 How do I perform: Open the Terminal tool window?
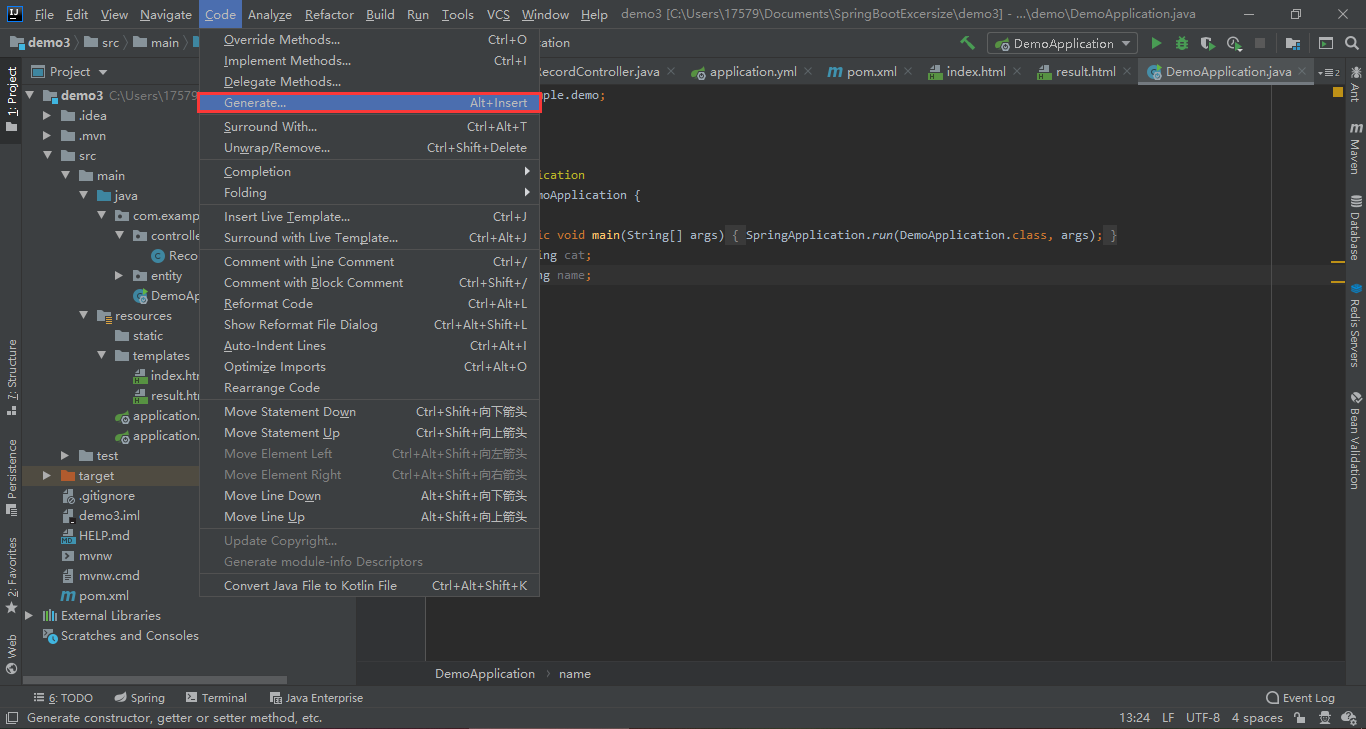(x=215, y=698)
